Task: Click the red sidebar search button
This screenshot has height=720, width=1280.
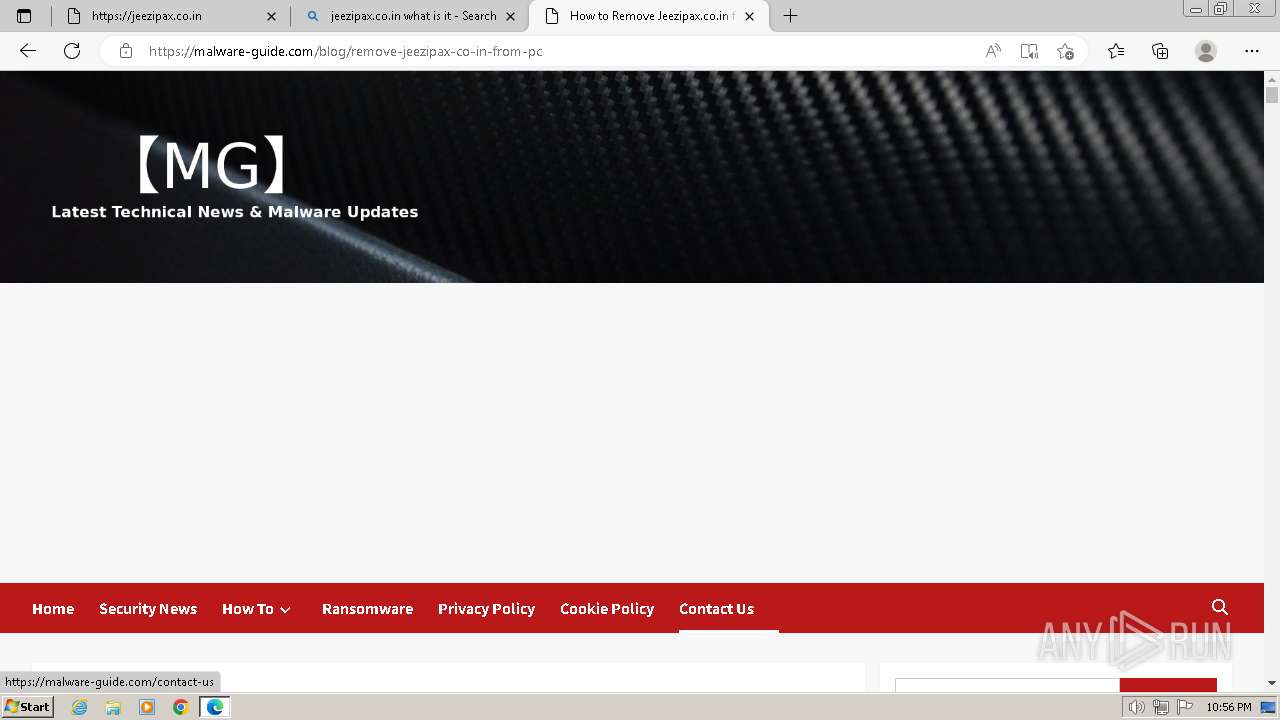Action: pos(1168,685)
